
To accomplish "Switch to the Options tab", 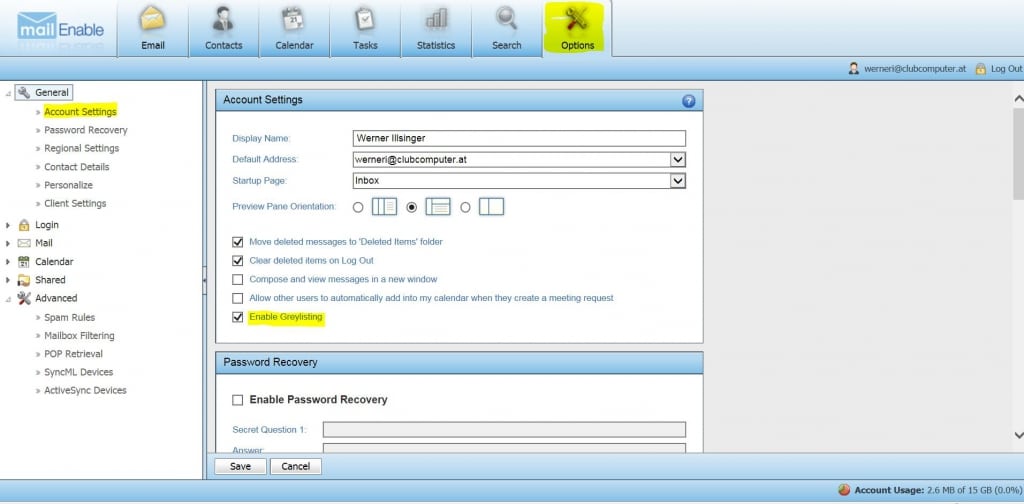I will 577,28.
